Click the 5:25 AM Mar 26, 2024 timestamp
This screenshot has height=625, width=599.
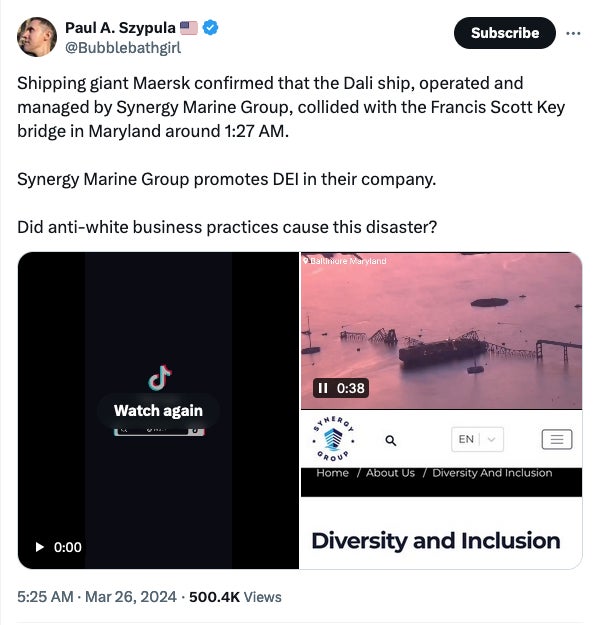(97, 597)
